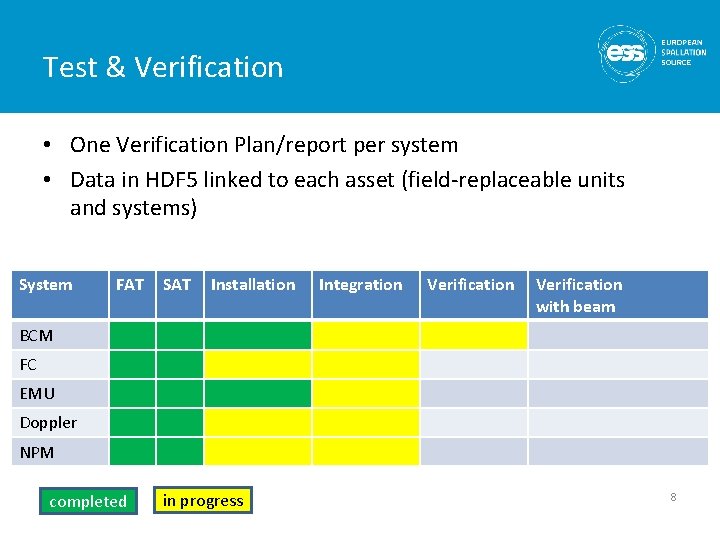Click the 'SAT' column header
The image size is (720, 540).
[x=180, y=294]
